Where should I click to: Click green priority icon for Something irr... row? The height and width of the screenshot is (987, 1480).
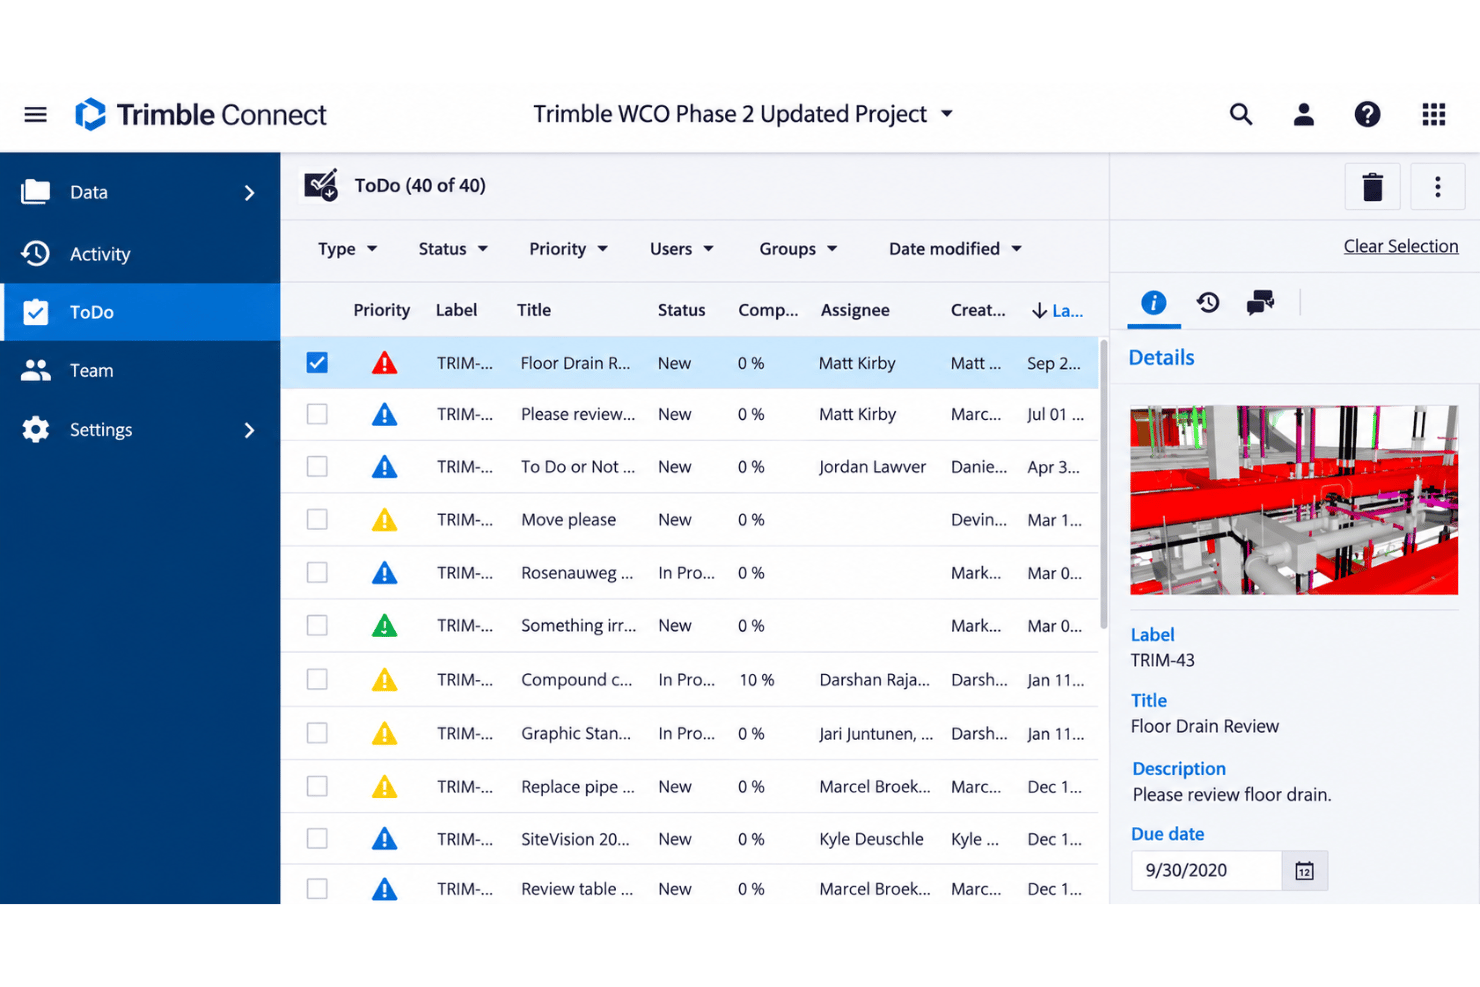[384, 626]
